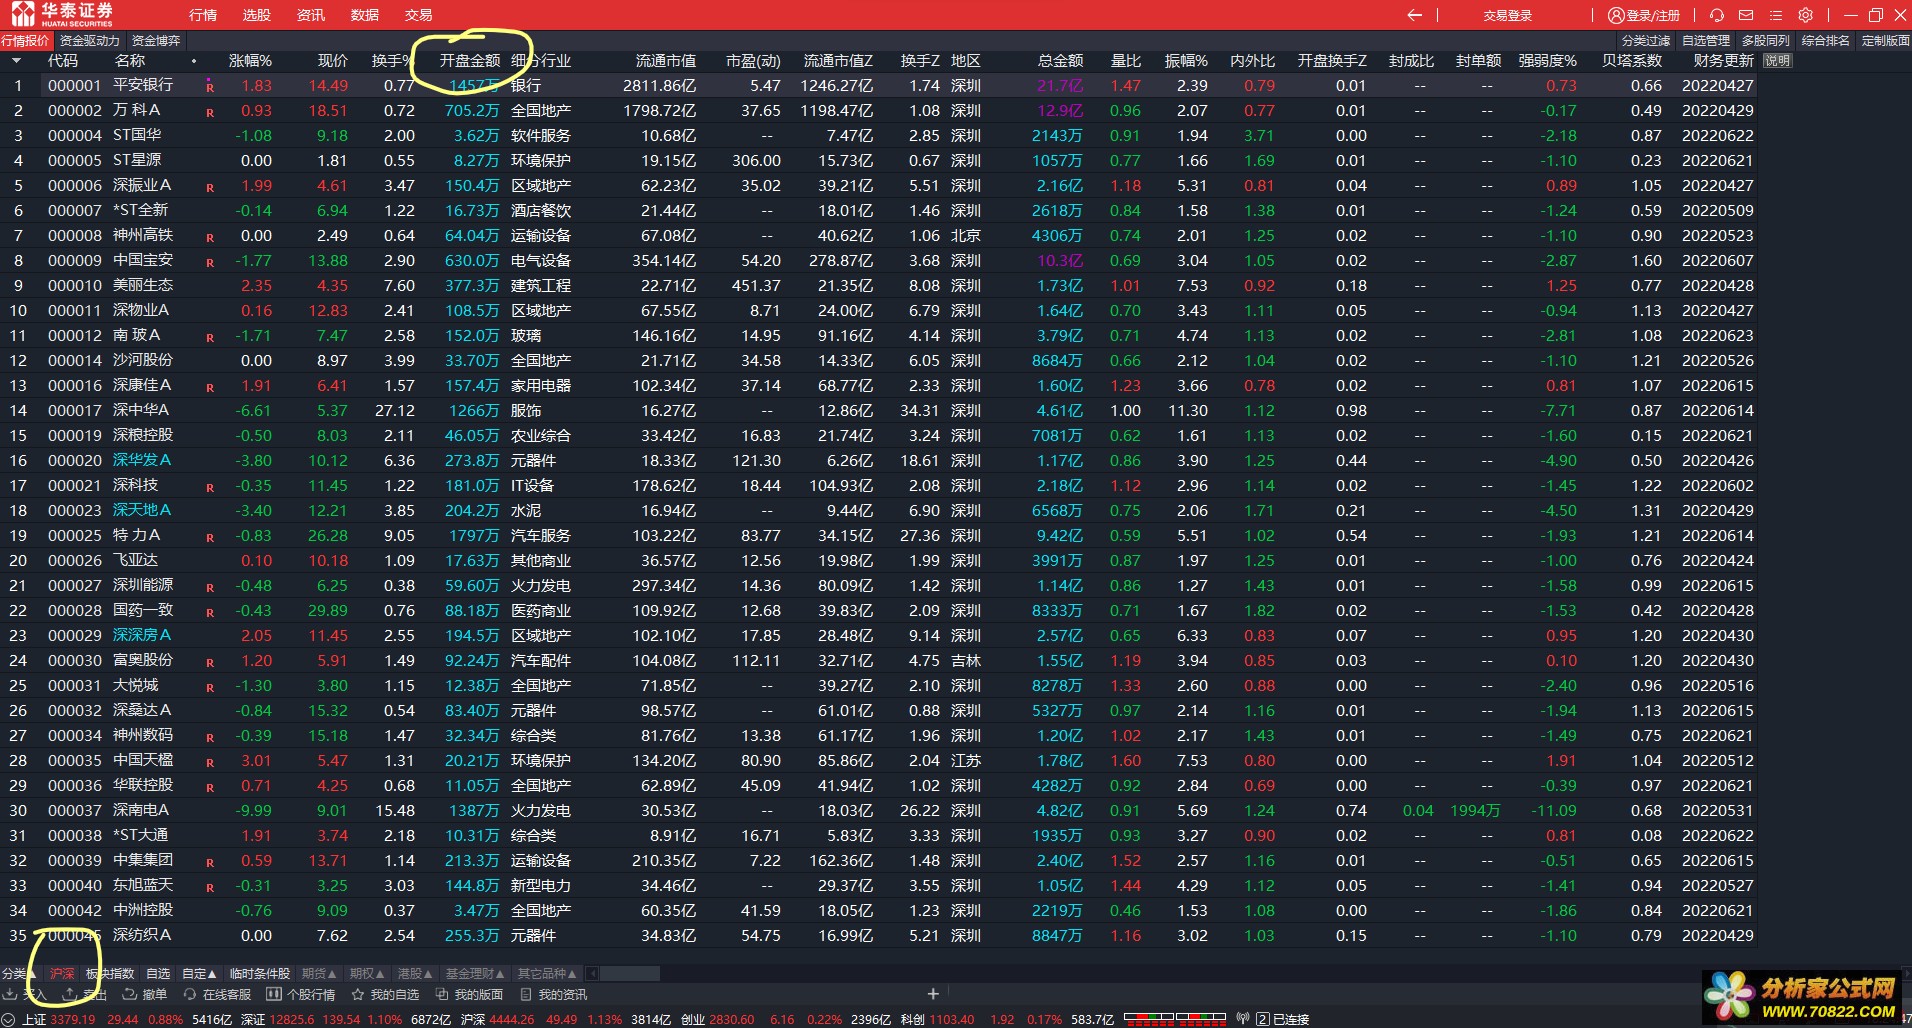Click the 上证 index in status bar

[x=34, y=1019]
